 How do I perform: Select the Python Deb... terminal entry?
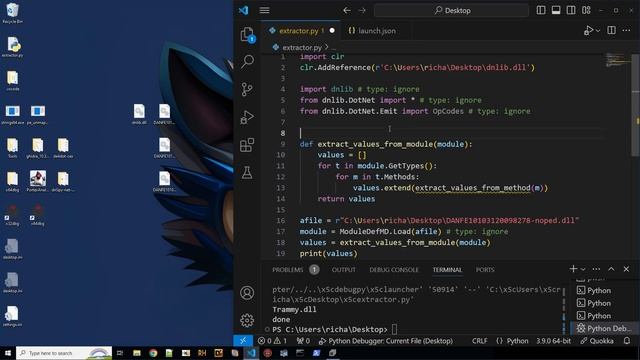click(604, 328)
